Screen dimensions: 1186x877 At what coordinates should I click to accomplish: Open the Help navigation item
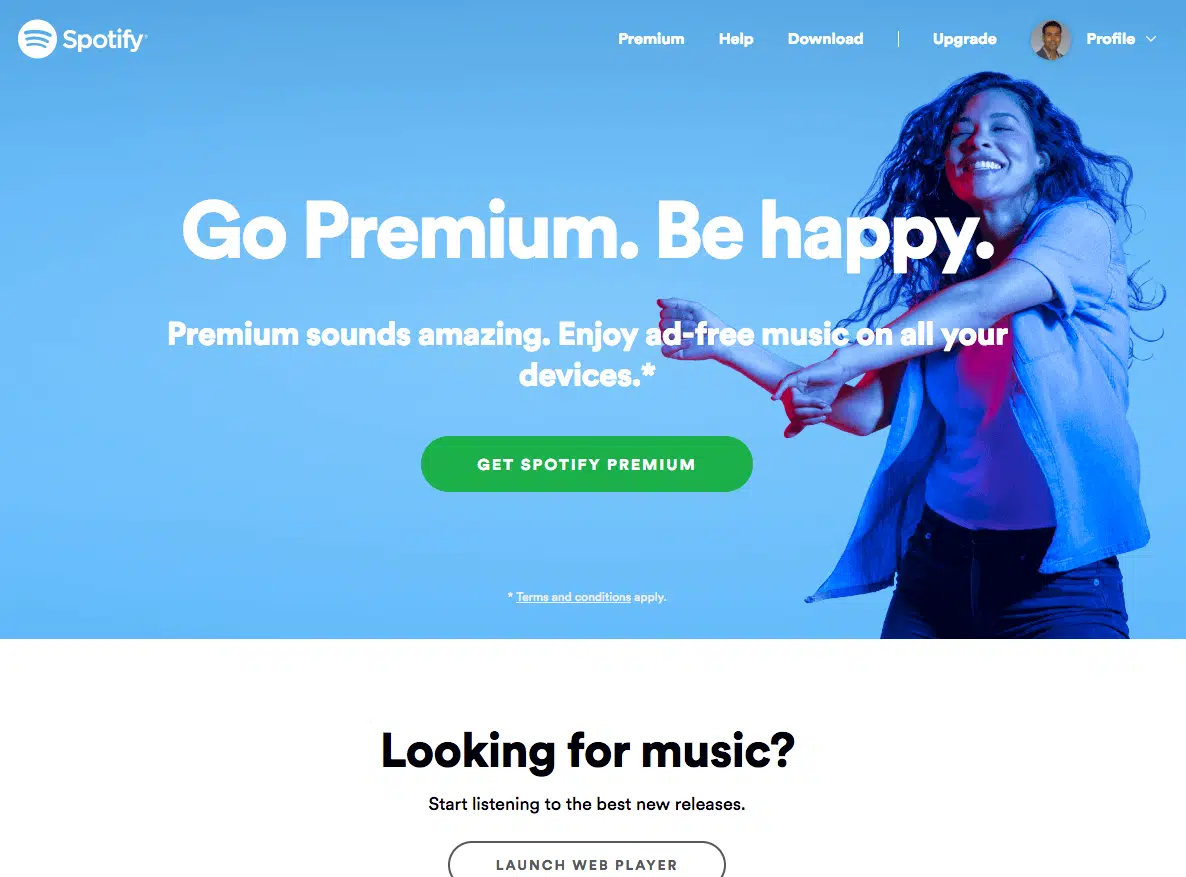click(x=736, y=39)
